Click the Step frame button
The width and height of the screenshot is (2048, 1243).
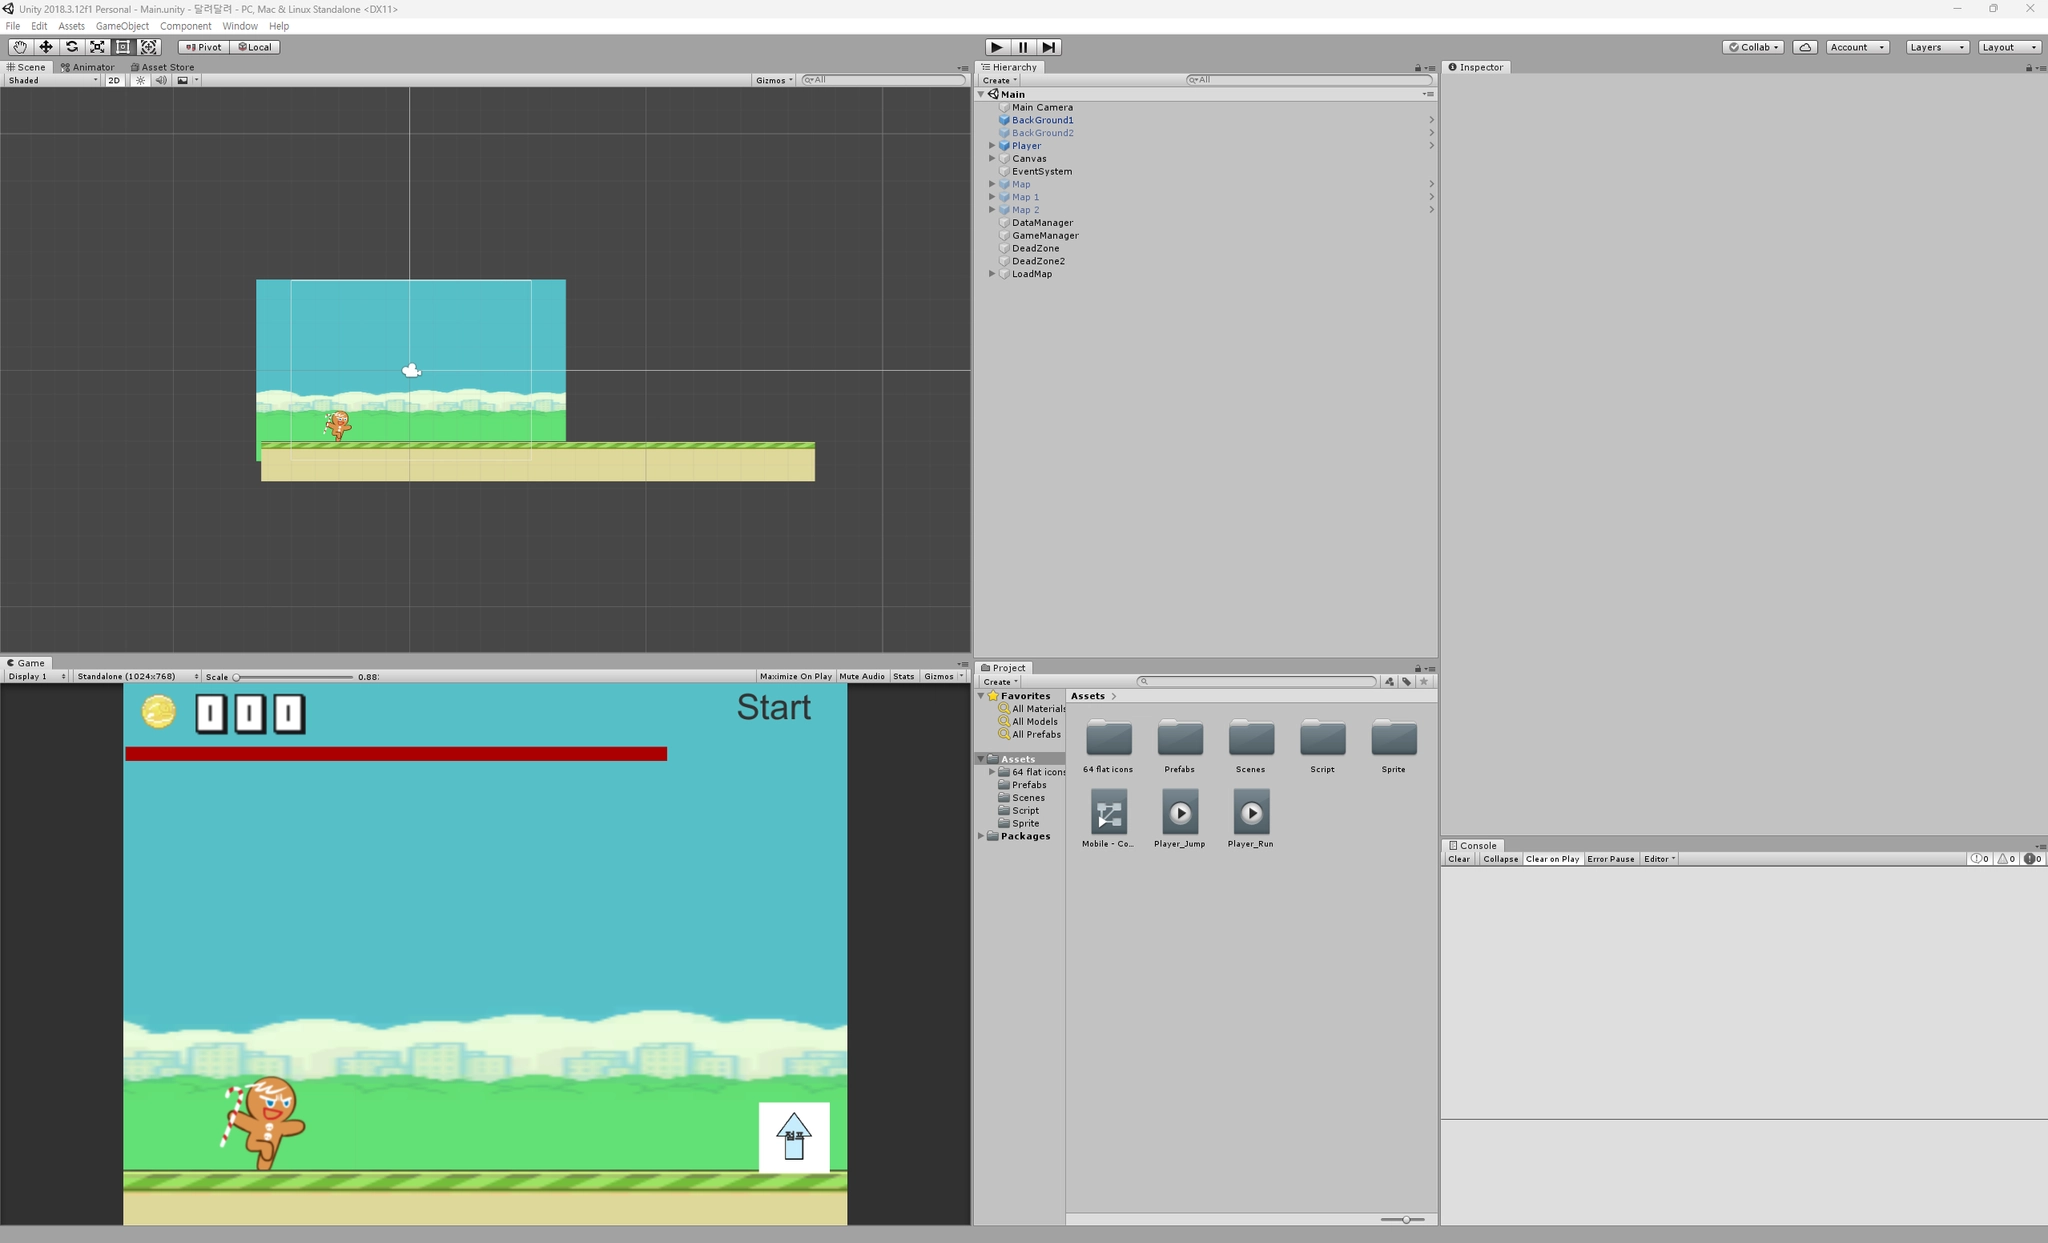click(x=1049, y=47)
